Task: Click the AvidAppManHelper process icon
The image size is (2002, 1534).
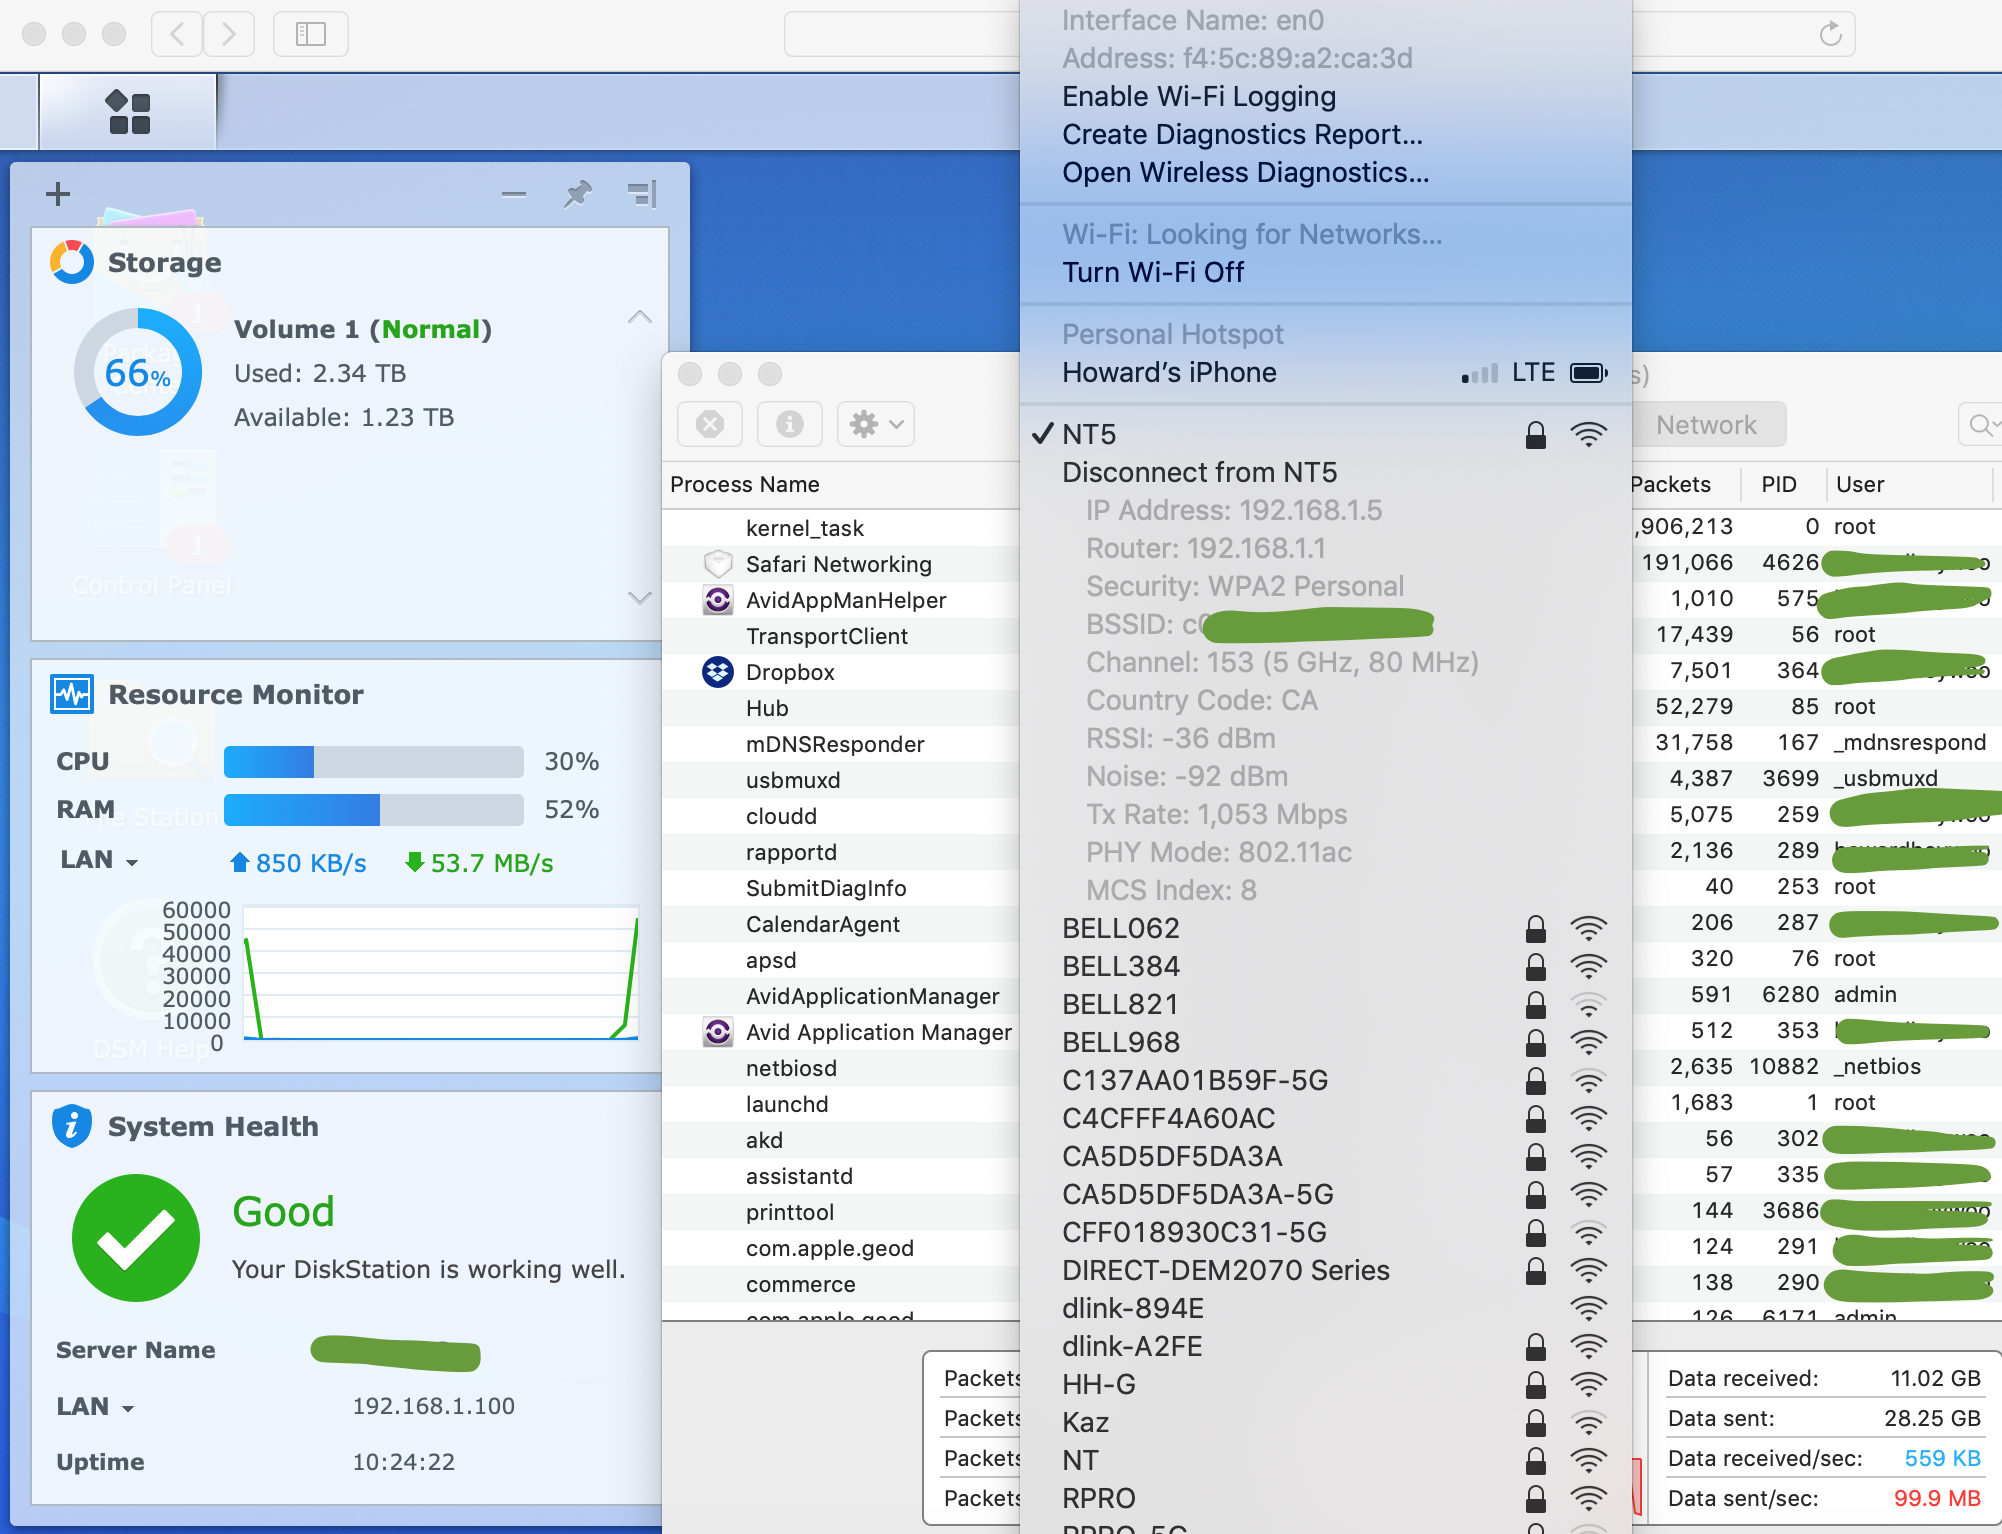Action: 718,600
